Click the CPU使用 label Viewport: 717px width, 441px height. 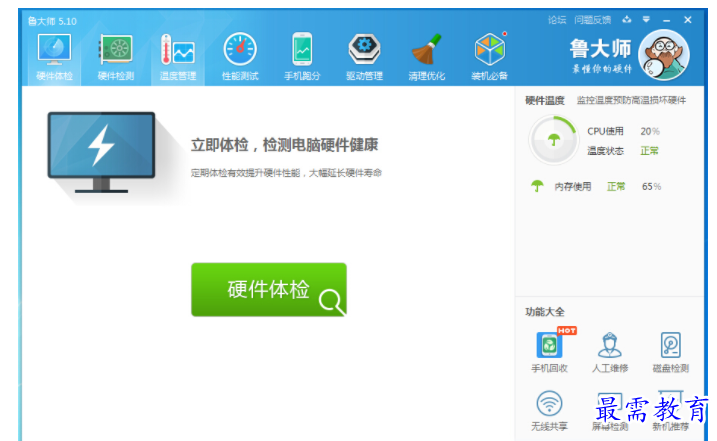(605, 131)
